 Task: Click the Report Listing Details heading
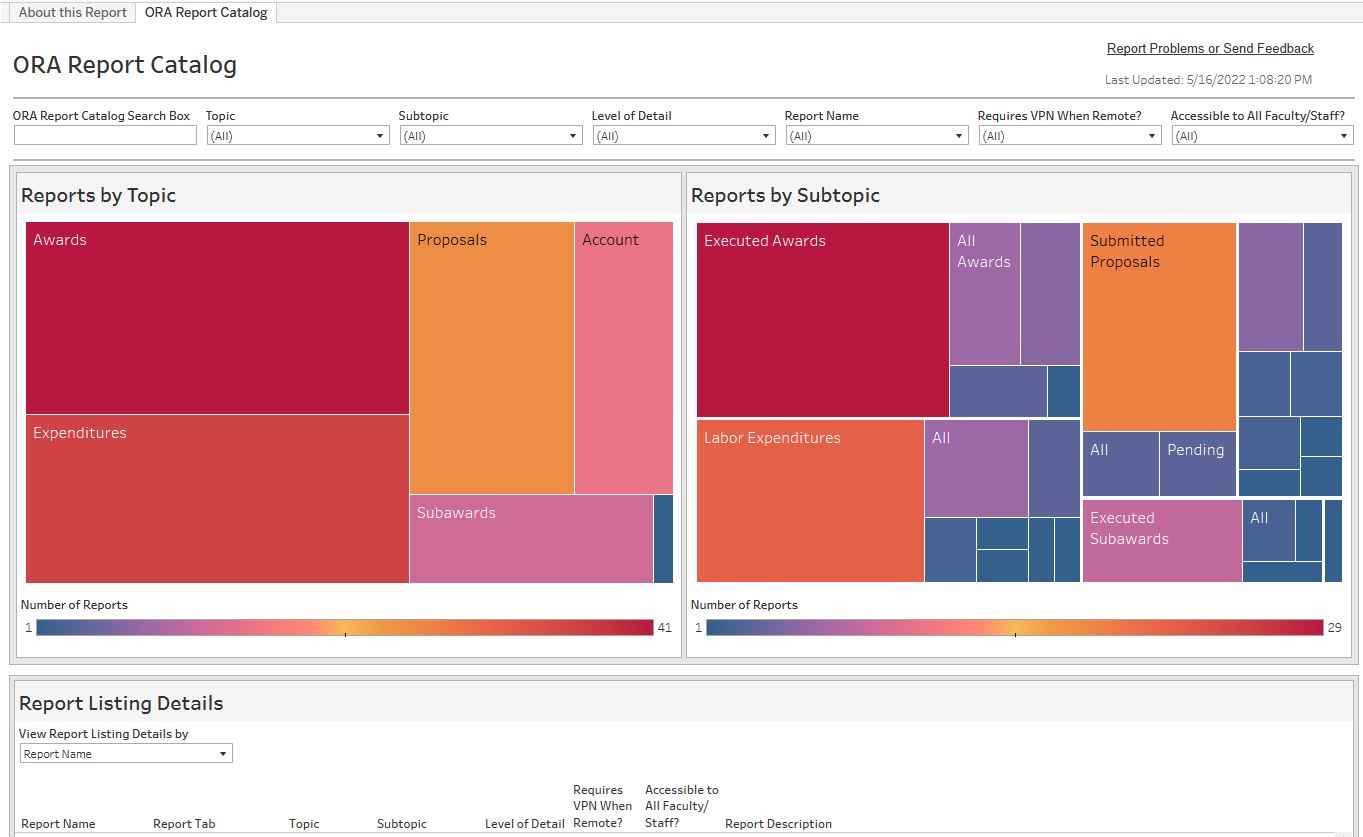pos(121,703)
